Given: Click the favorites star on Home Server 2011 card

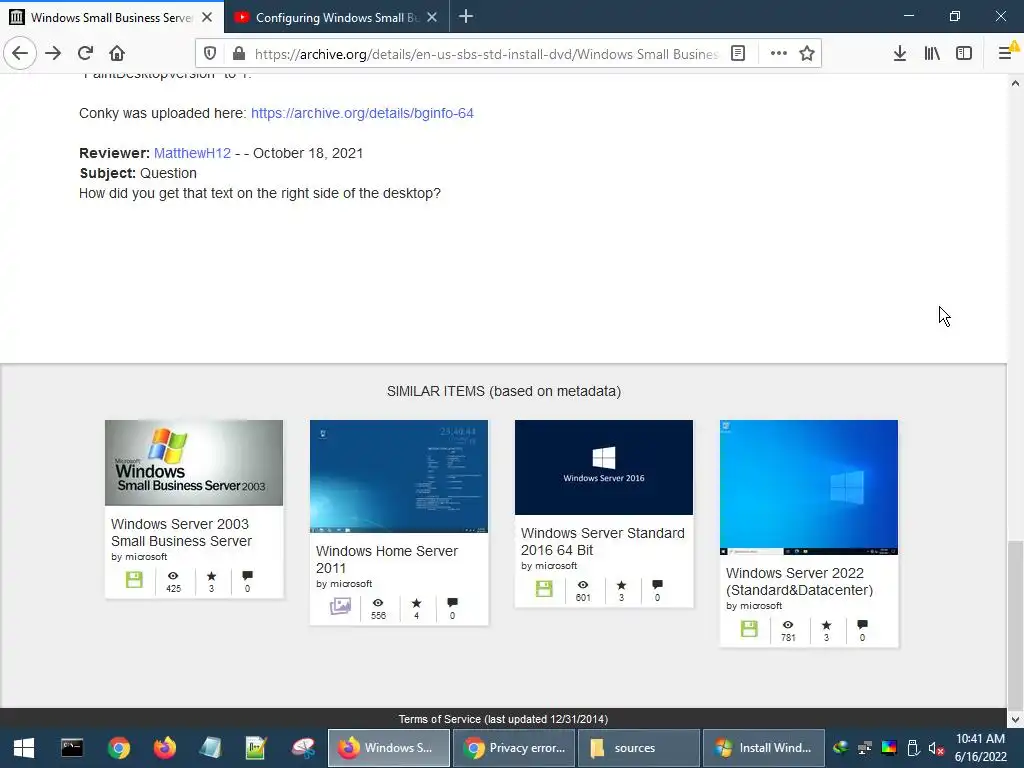Looking at the screenshot, I should point(417,603).
